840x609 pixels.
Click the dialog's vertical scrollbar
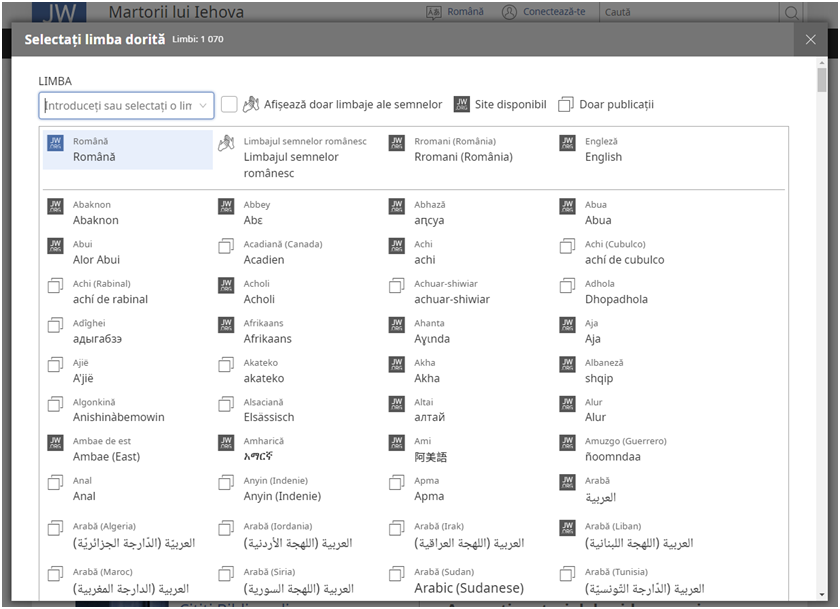pos(821,300)
